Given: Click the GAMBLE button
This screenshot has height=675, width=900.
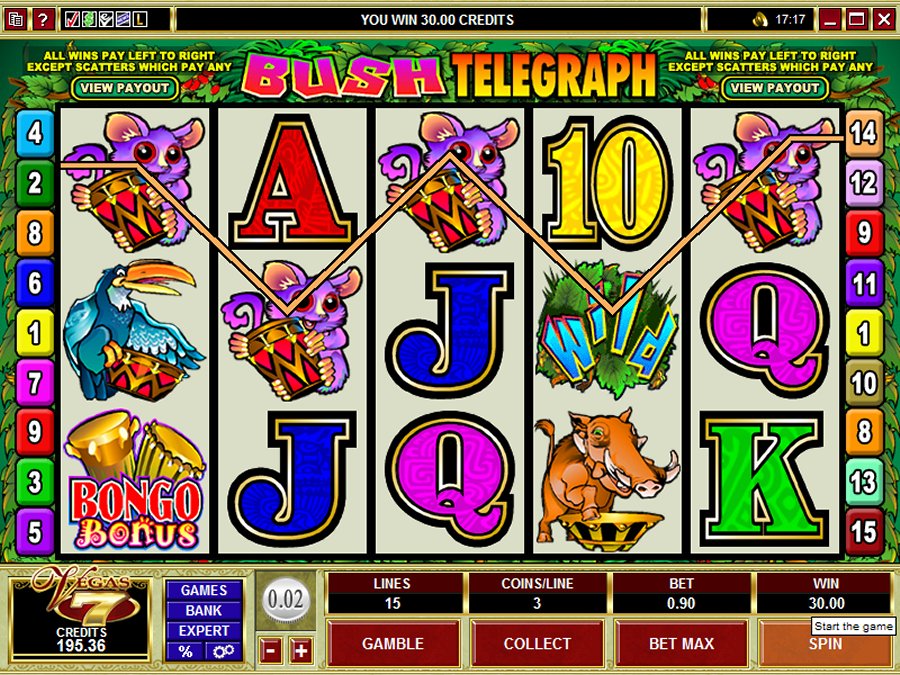Looking at the screenshot, I should [x=393, y=643].
